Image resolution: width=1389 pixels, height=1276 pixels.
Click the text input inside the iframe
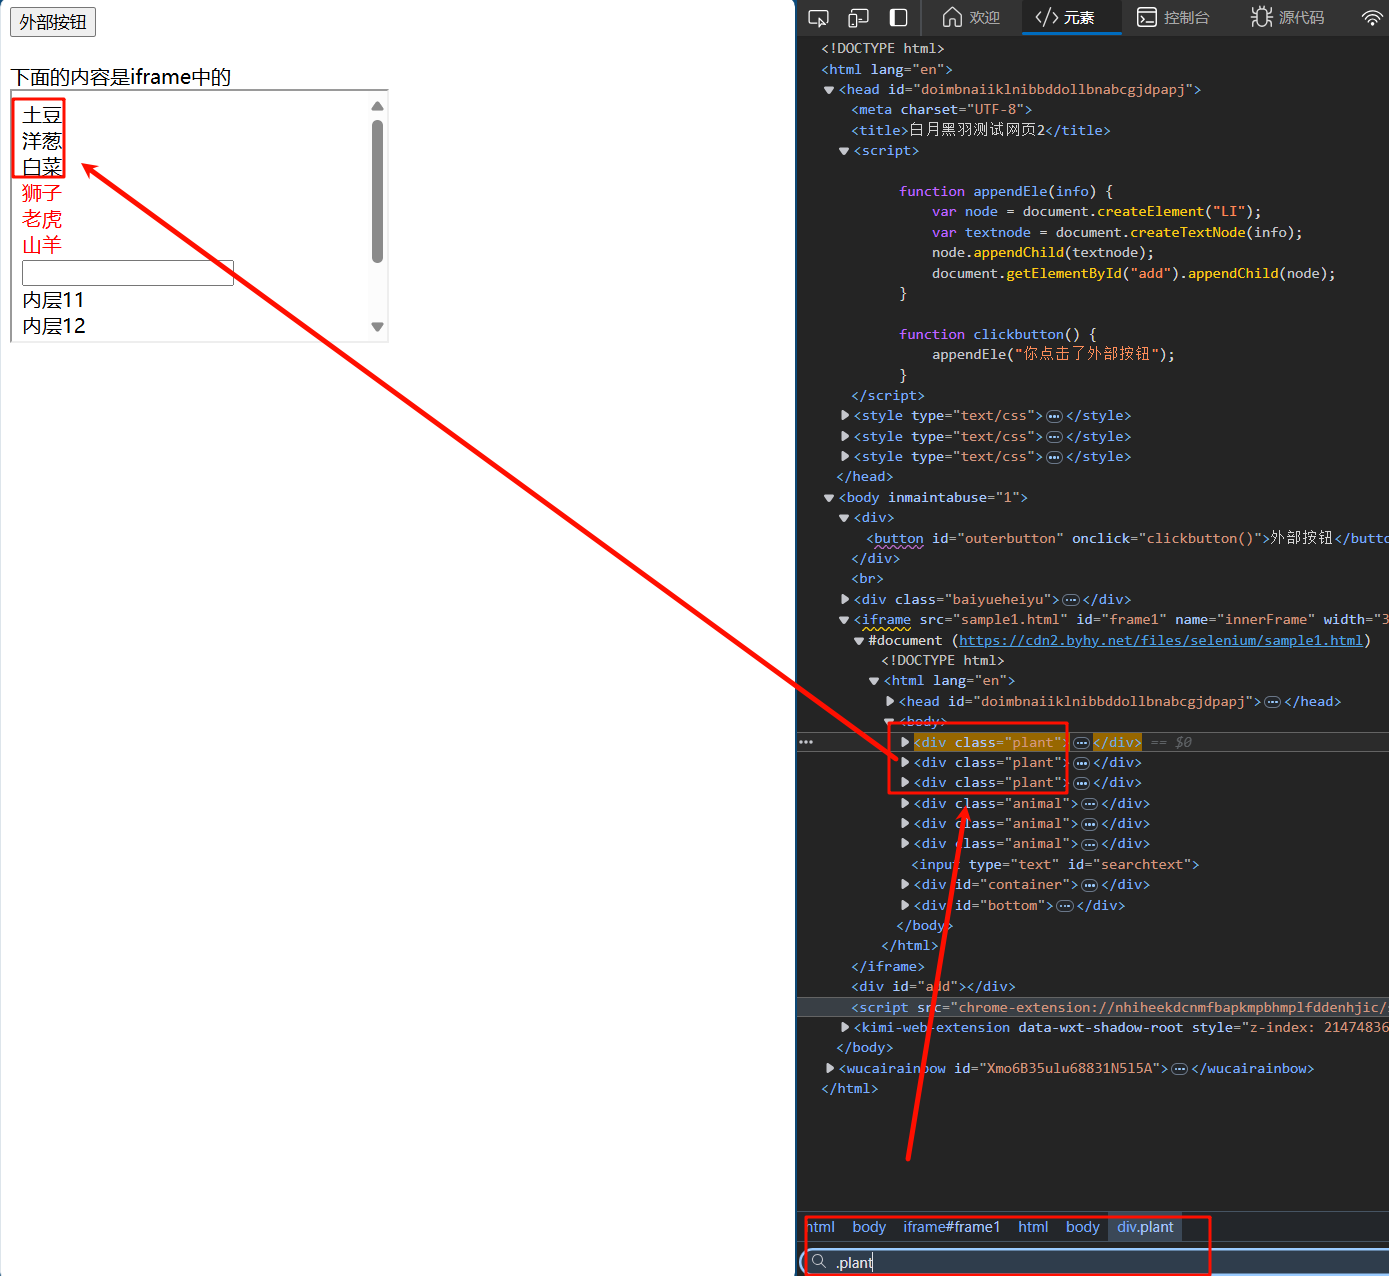(128, 273)
